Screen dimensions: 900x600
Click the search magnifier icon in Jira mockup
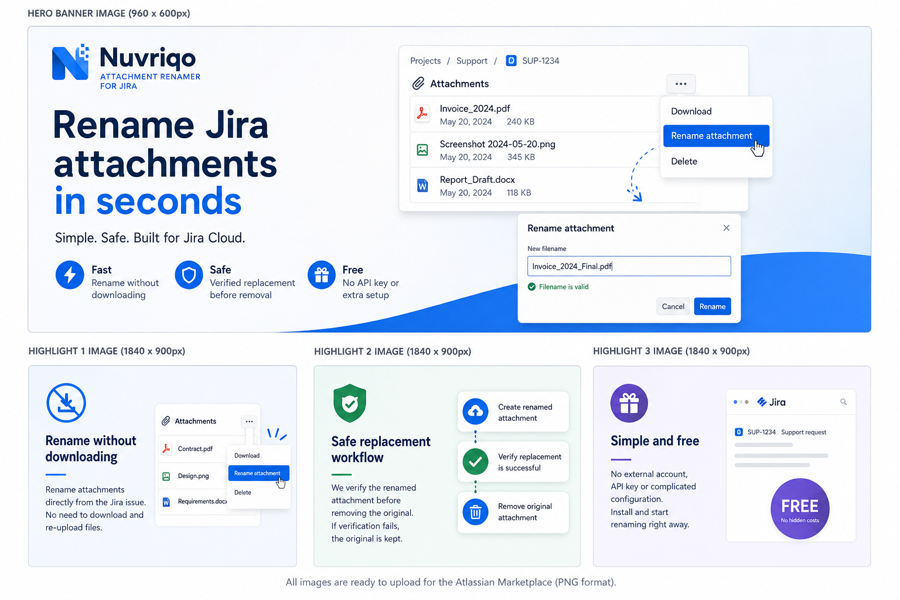tap(843, 402)
